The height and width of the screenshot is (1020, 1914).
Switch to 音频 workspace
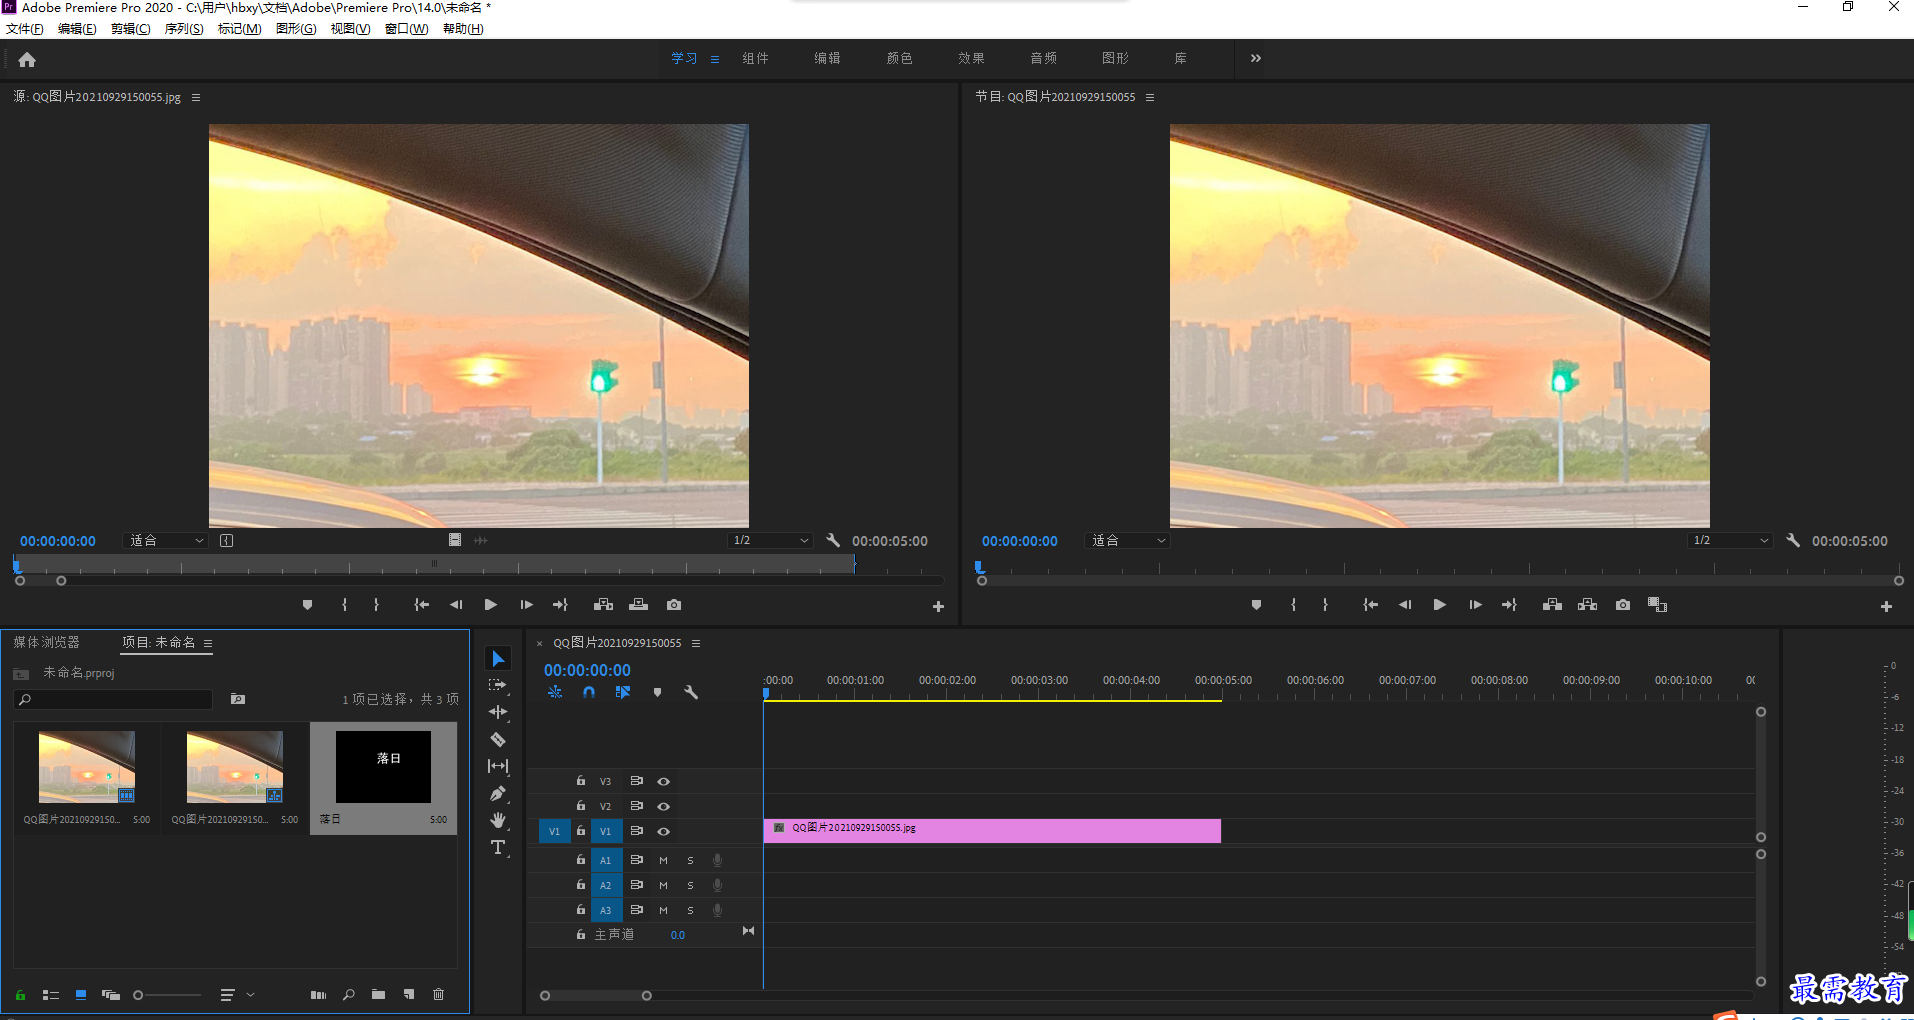point(1043,58)
